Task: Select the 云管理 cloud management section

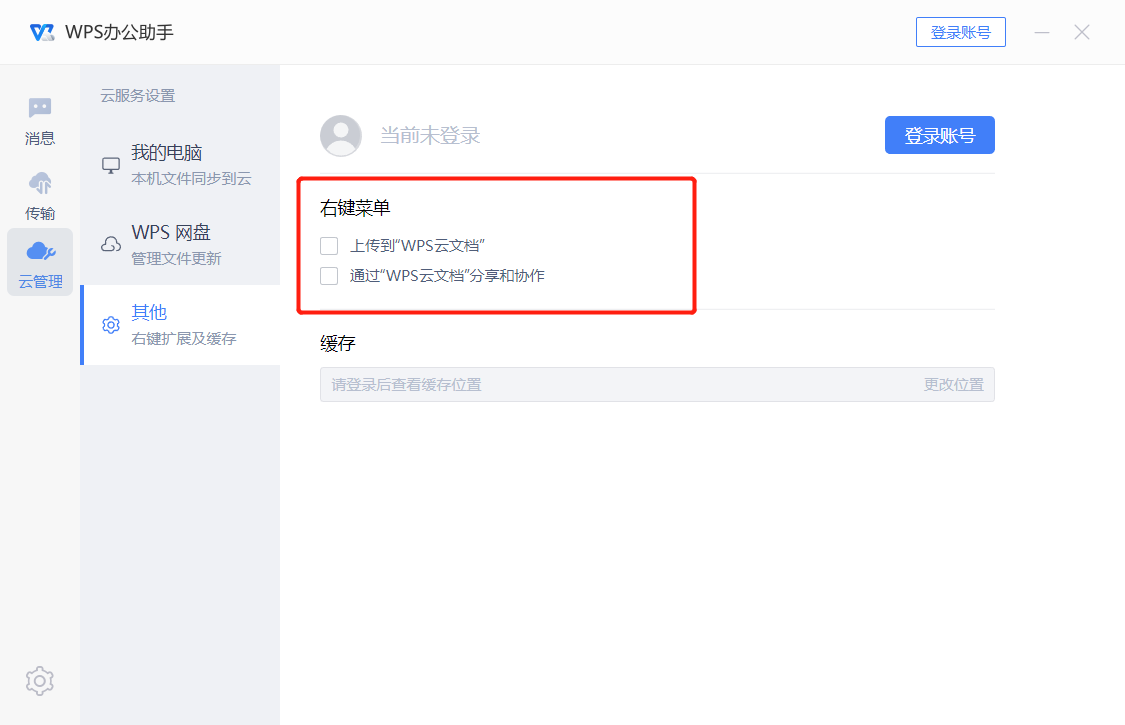Action: tap(40, 262)
